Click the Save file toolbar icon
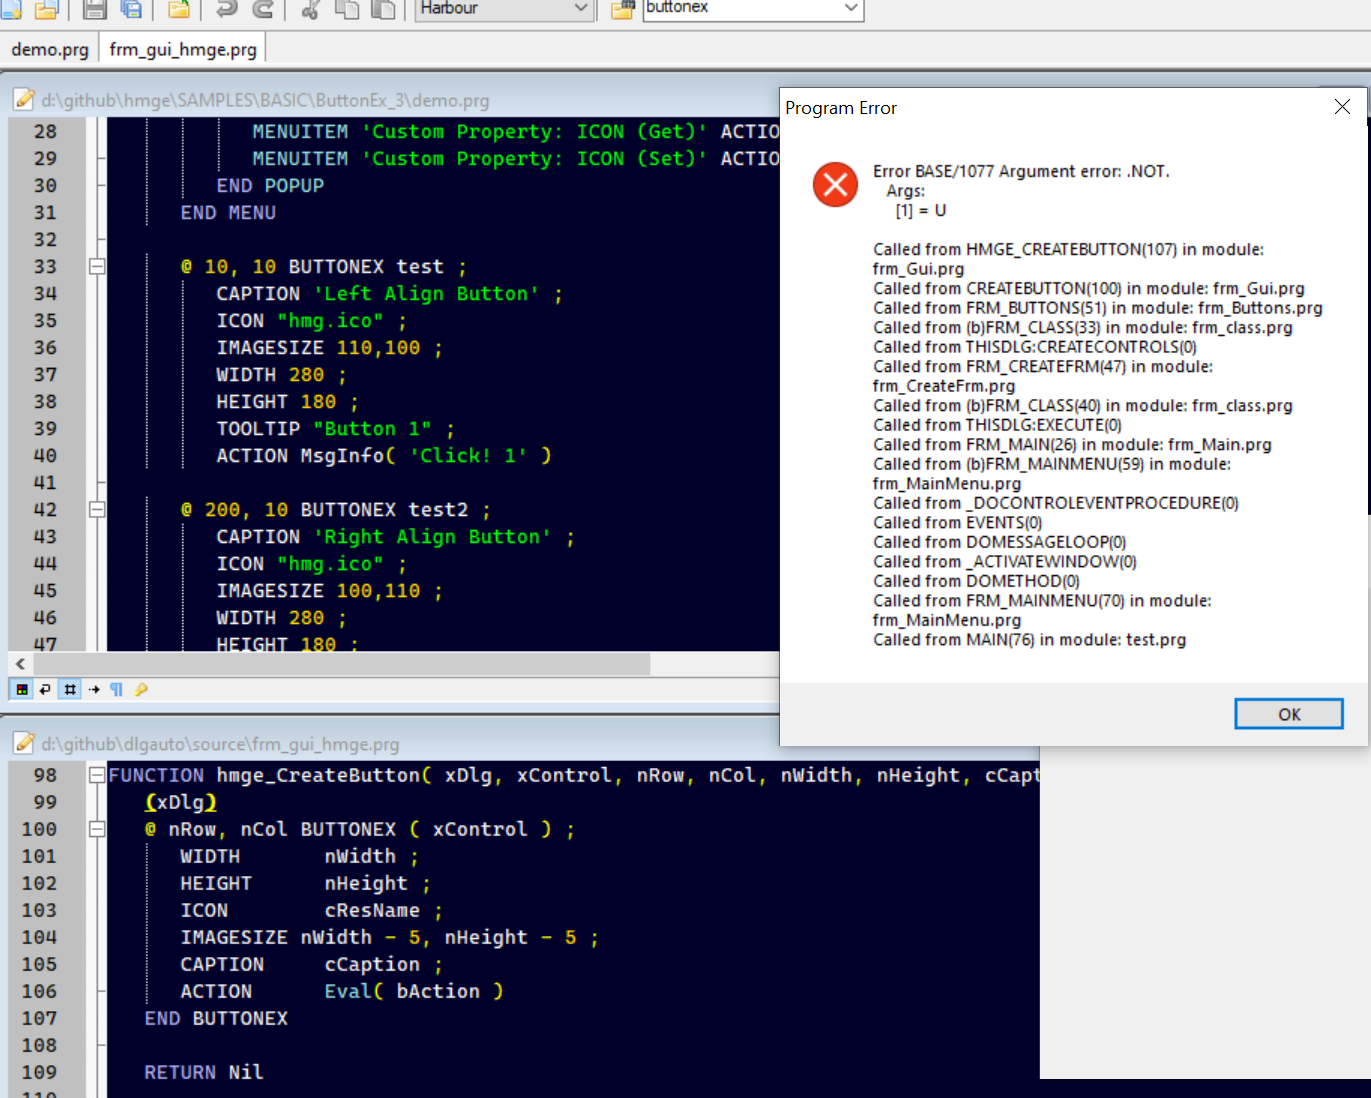Screen dimensions: 1371x1098 [x=95, y=9]
